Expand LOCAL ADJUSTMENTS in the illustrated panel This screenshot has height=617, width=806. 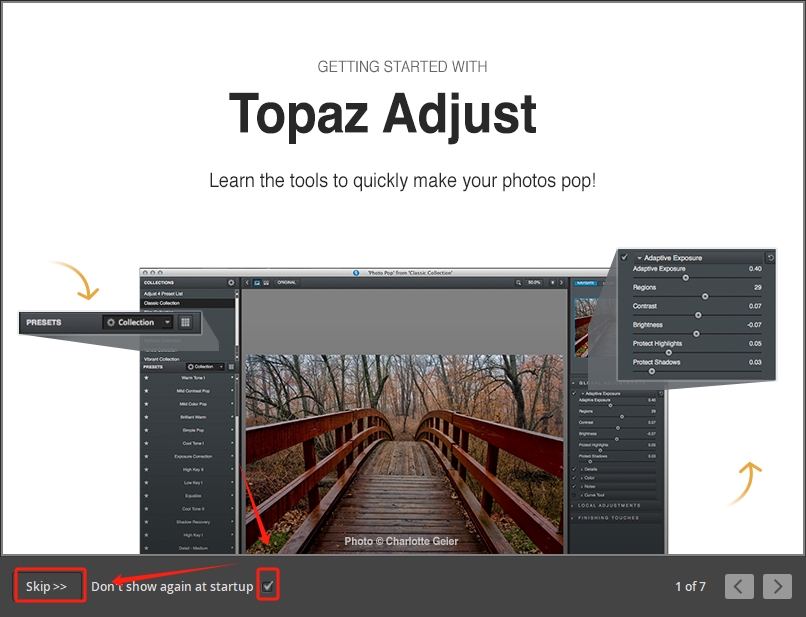click(x=609, y=505)
